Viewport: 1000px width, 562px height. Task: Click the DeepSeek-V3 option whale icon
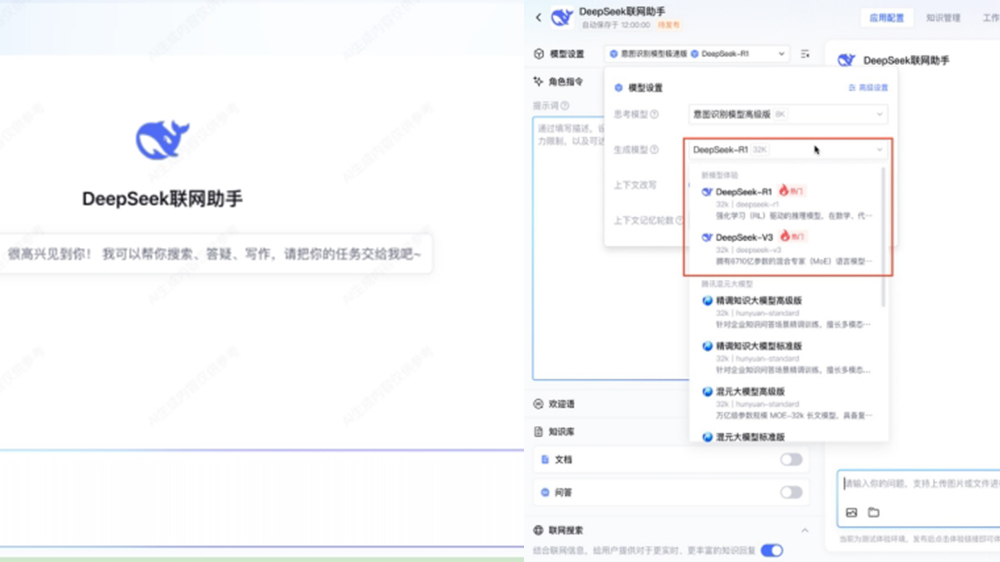pyautogui.click(x=707, y=237)
